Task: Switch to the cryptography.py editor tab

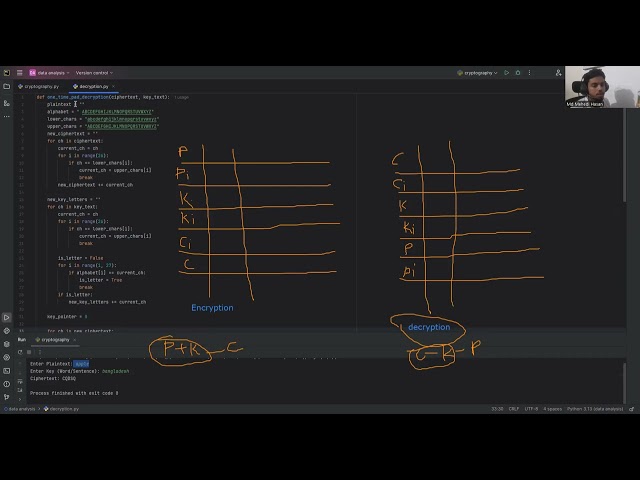Action: [38, 87]
